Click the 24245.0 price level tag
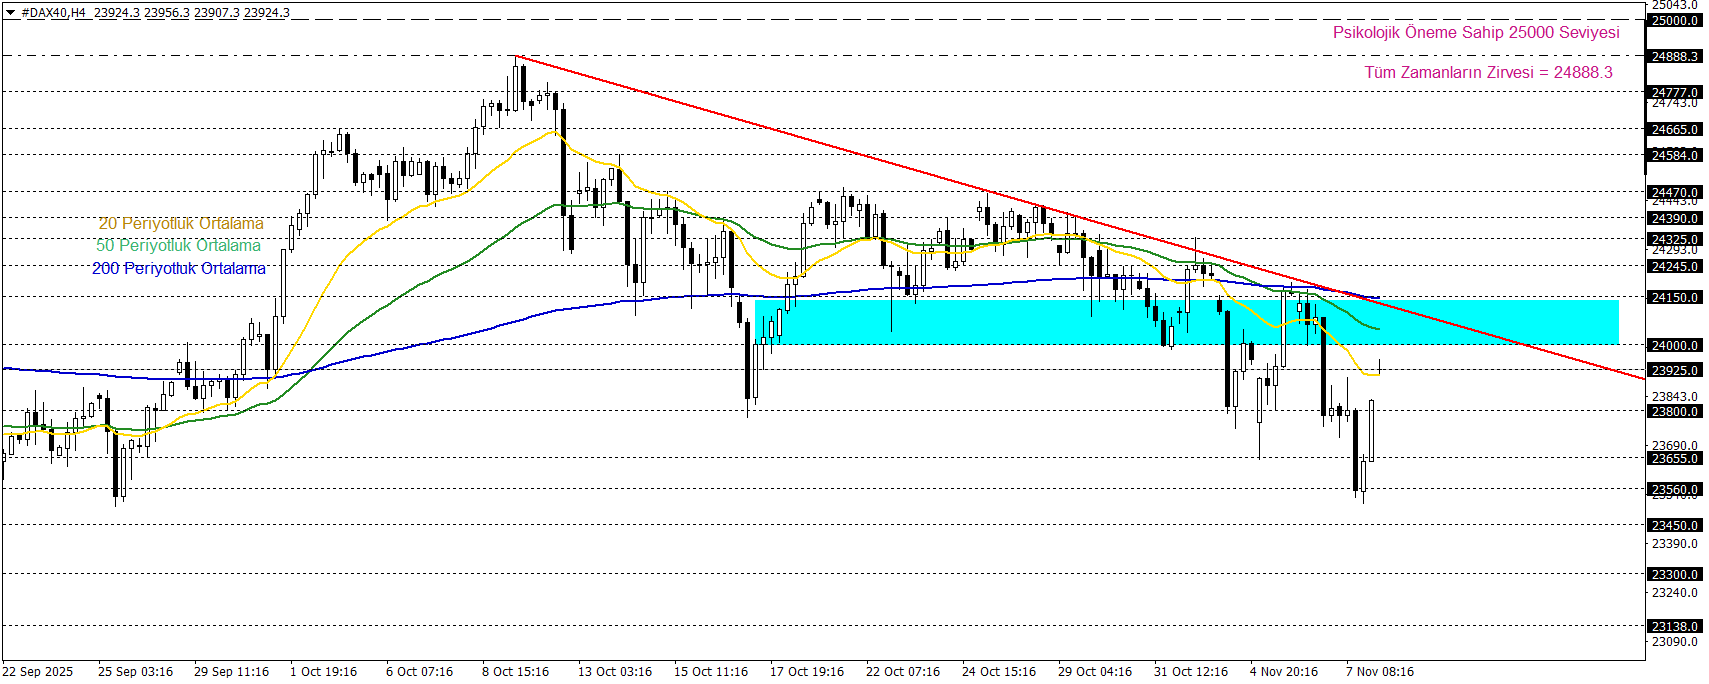 tap(1675, 266)
